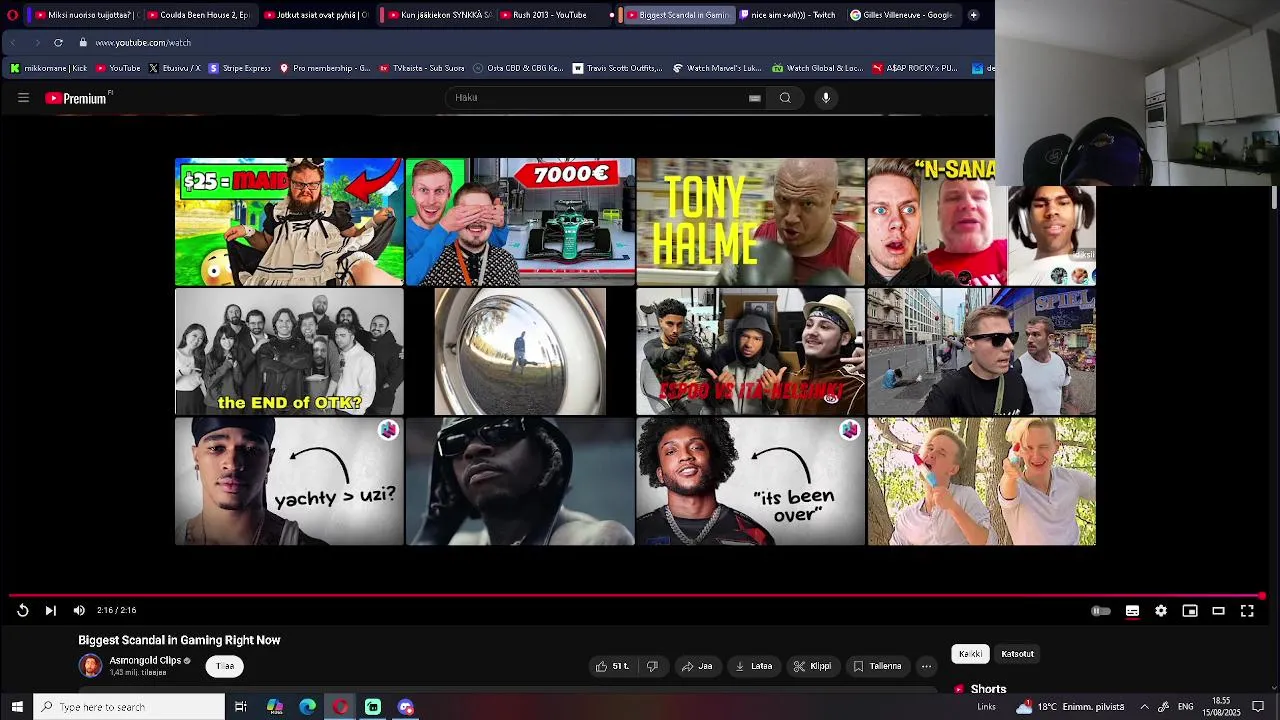Screen dimensions: 1280x720
Task: Open the TONY HALME video thumbnail
Action: click(750, 222)
